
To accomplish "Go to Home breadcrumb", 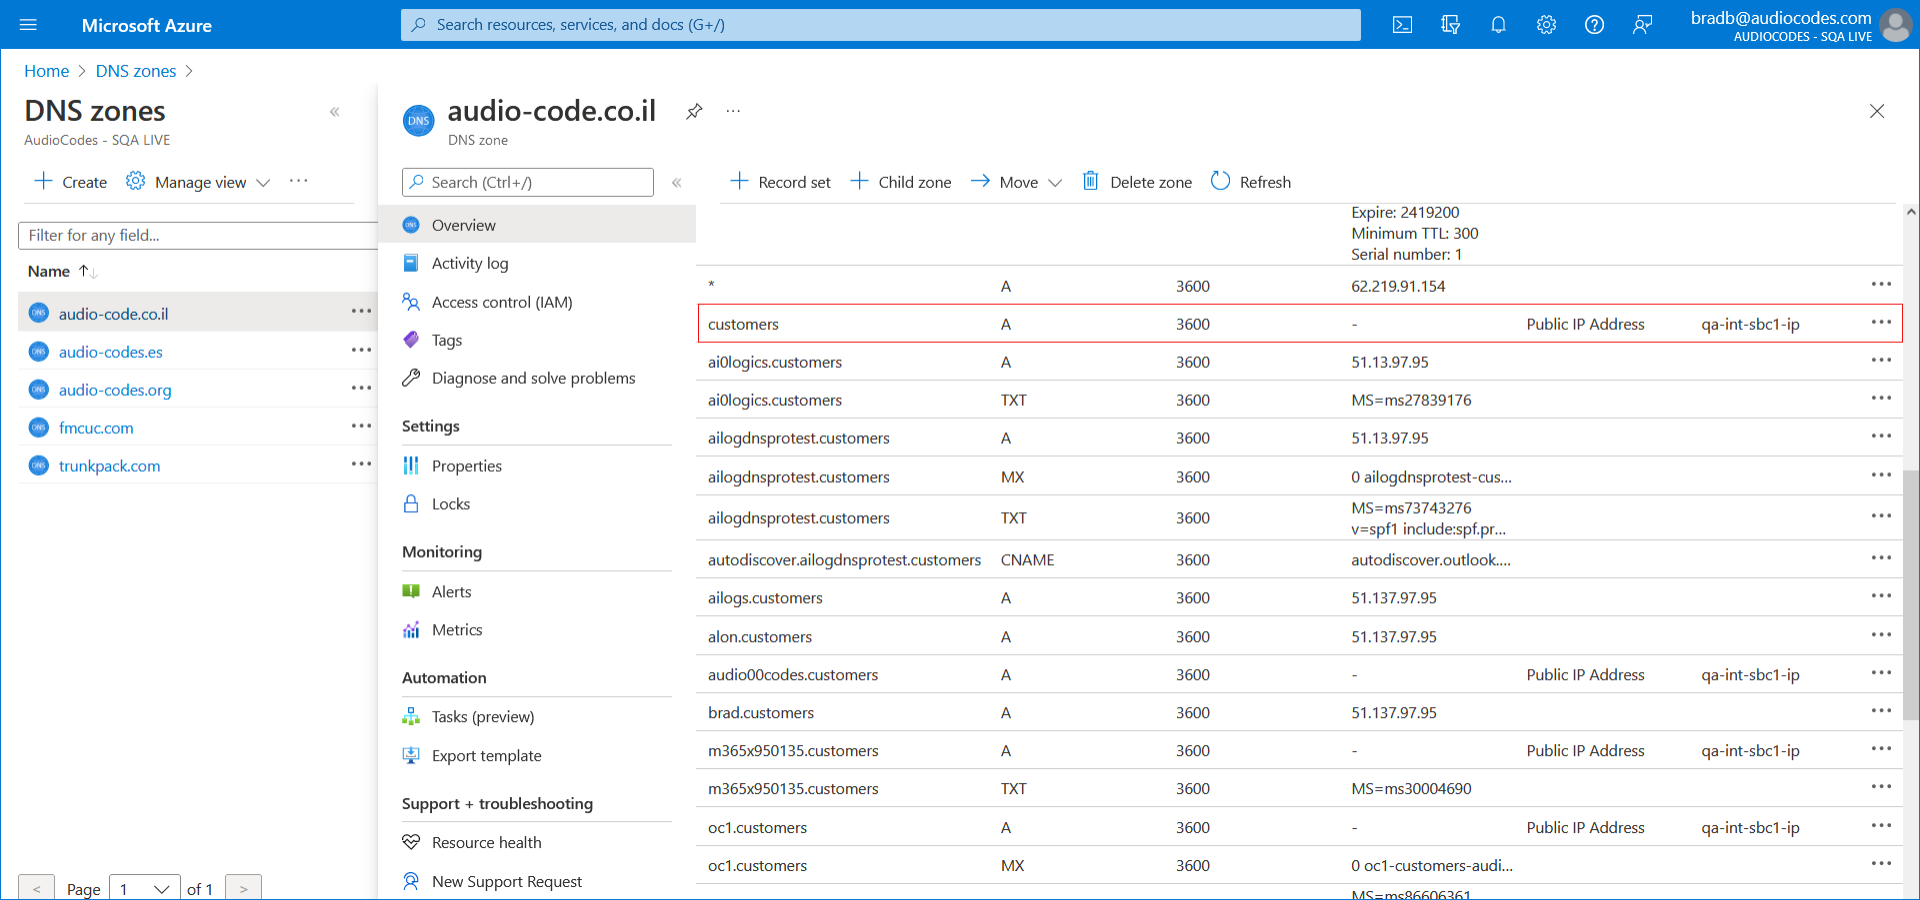I will click(46, 71).
